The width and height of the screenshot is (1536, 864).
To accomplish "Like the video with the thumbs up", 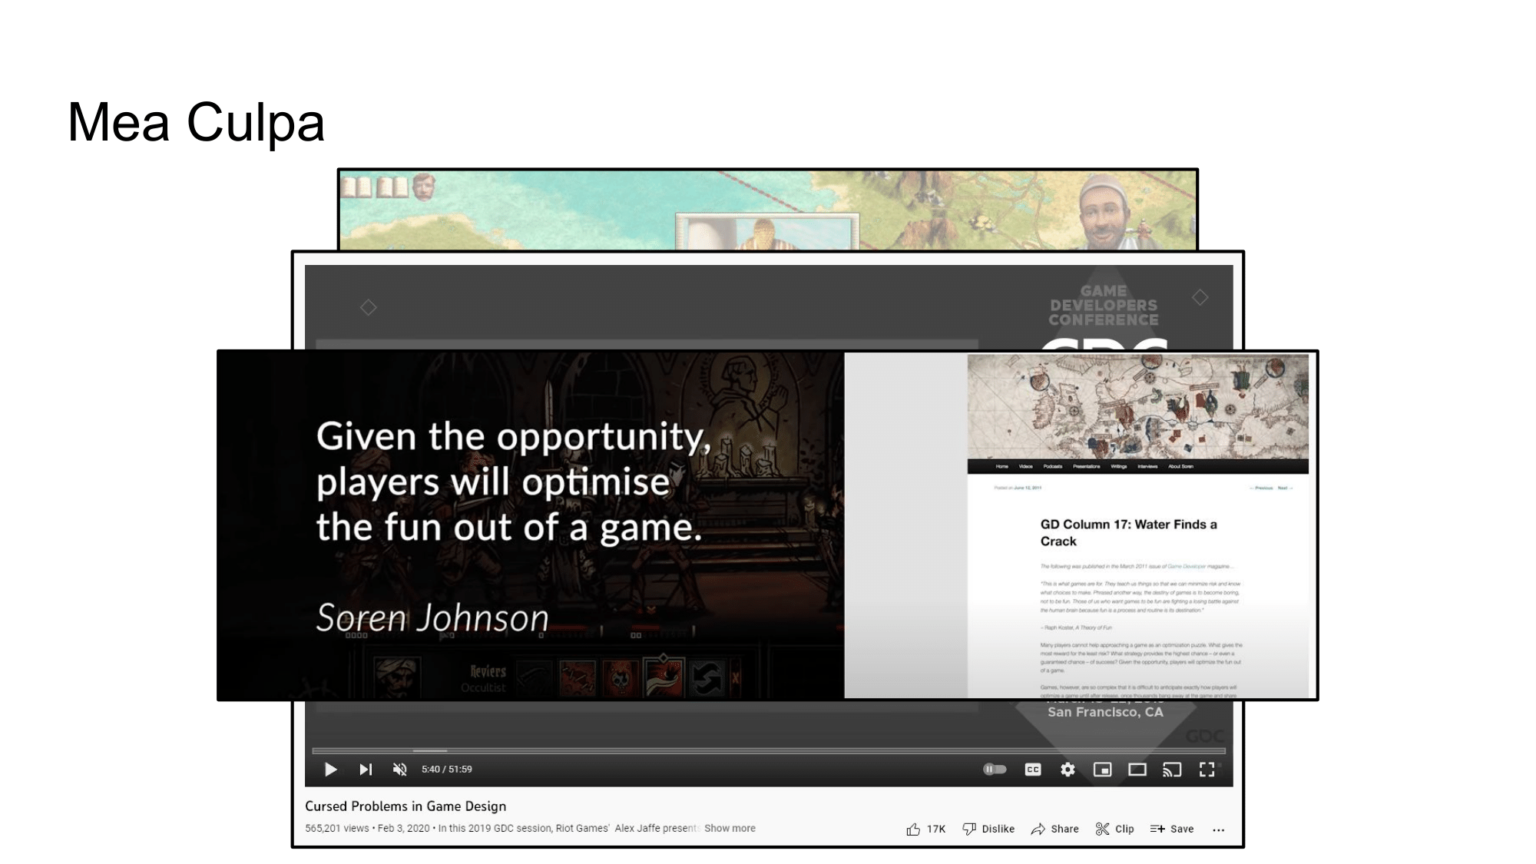I will 913,828.
